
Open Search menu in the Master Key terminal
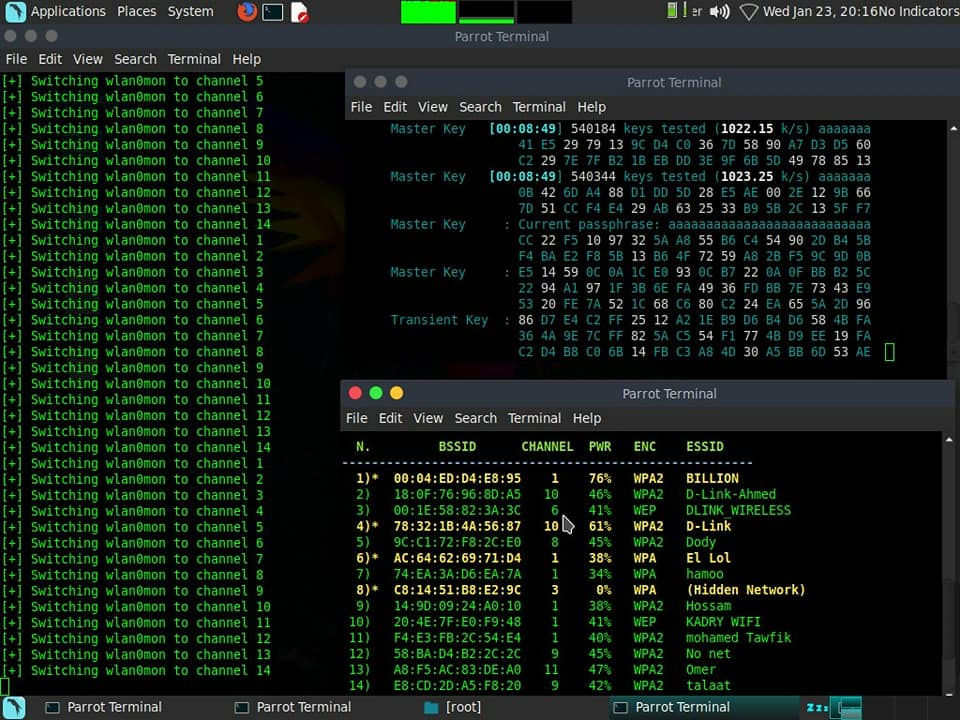(x=481, y=107)
